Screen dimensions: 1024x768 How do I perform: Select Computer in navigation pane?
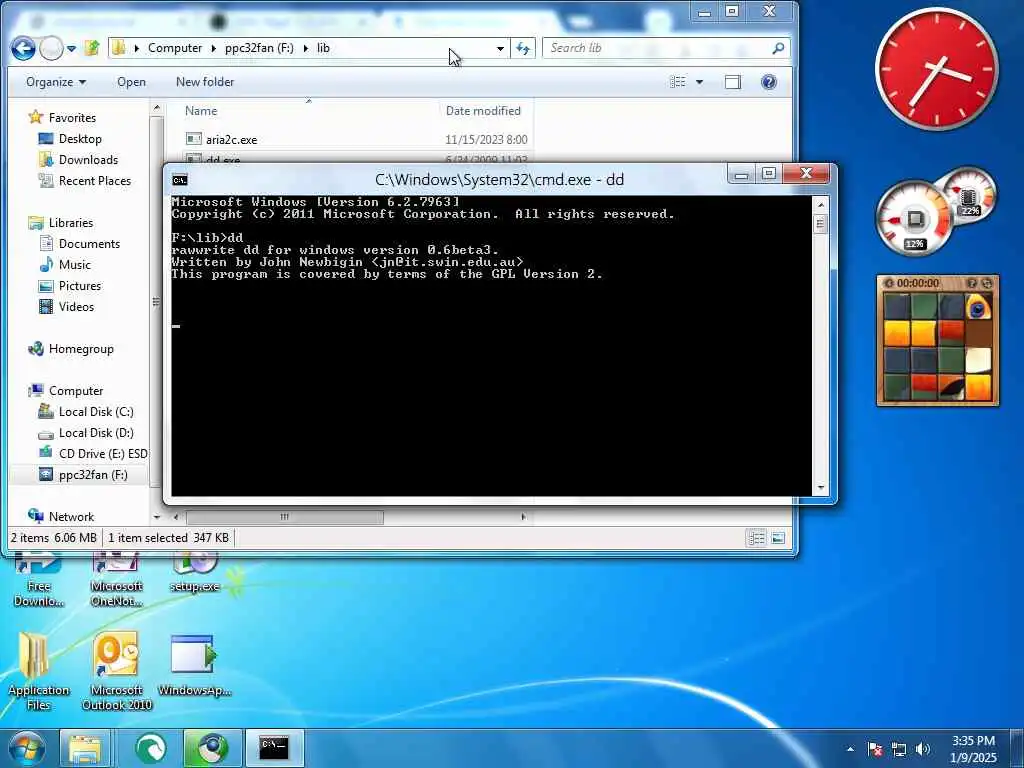tap(76, 391)
